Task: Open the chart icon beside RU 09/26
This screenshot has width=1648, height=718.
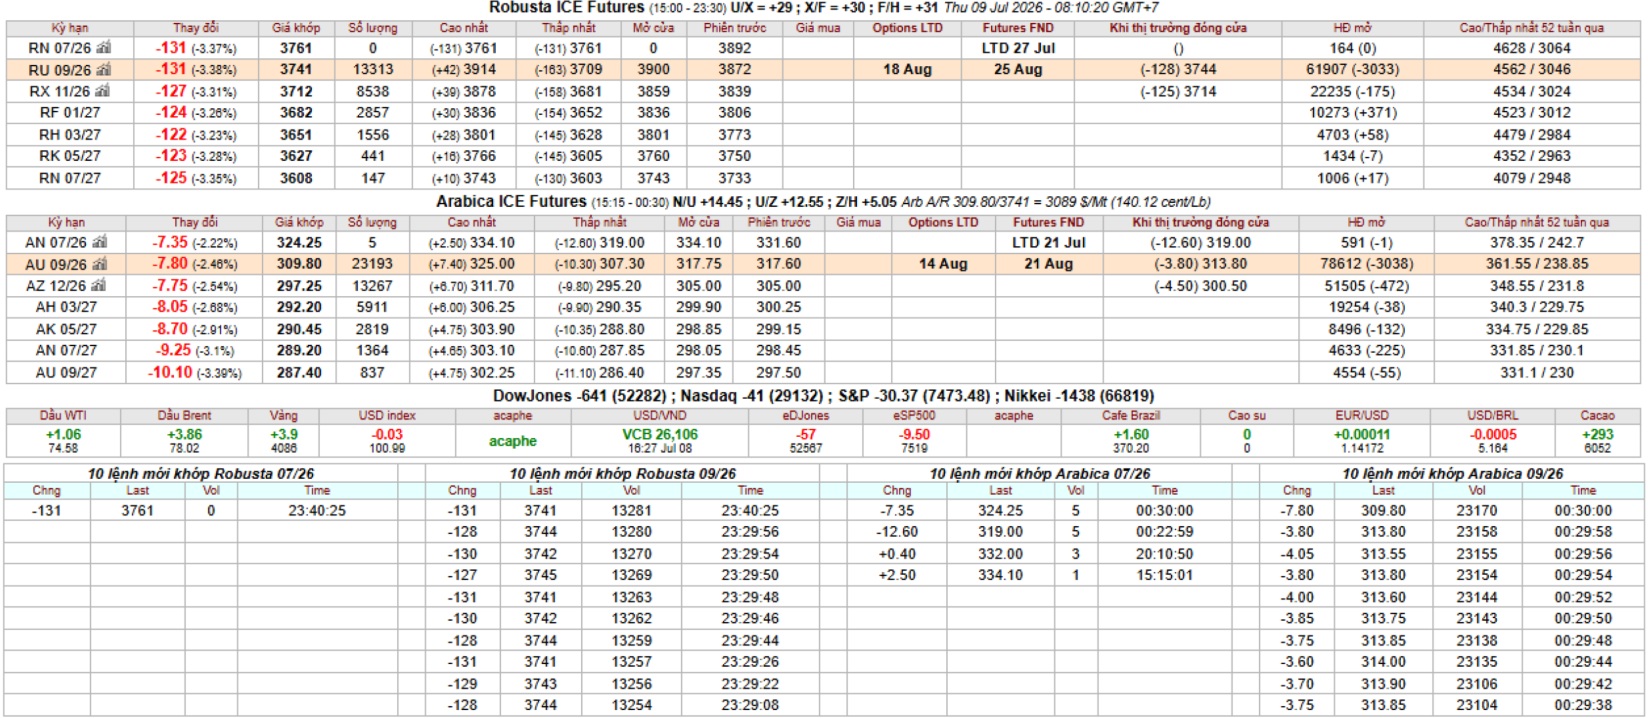Action: pyautogui.click(x=103, y=69)
